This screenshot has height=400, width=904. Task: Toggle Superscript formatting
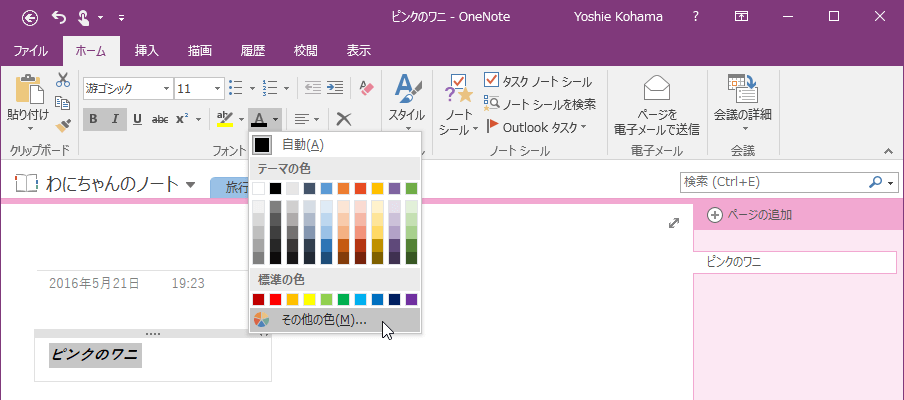[182, 119]
